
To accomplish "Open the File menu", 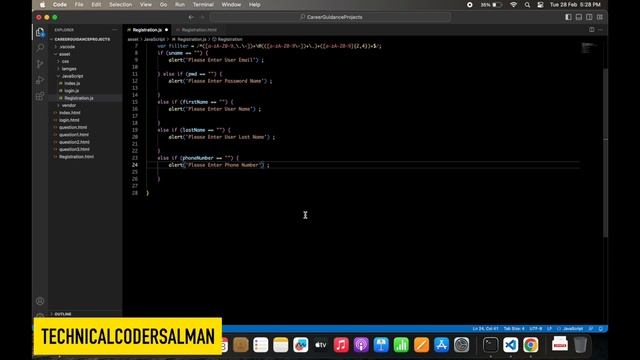I will click(x=79, y=5).
